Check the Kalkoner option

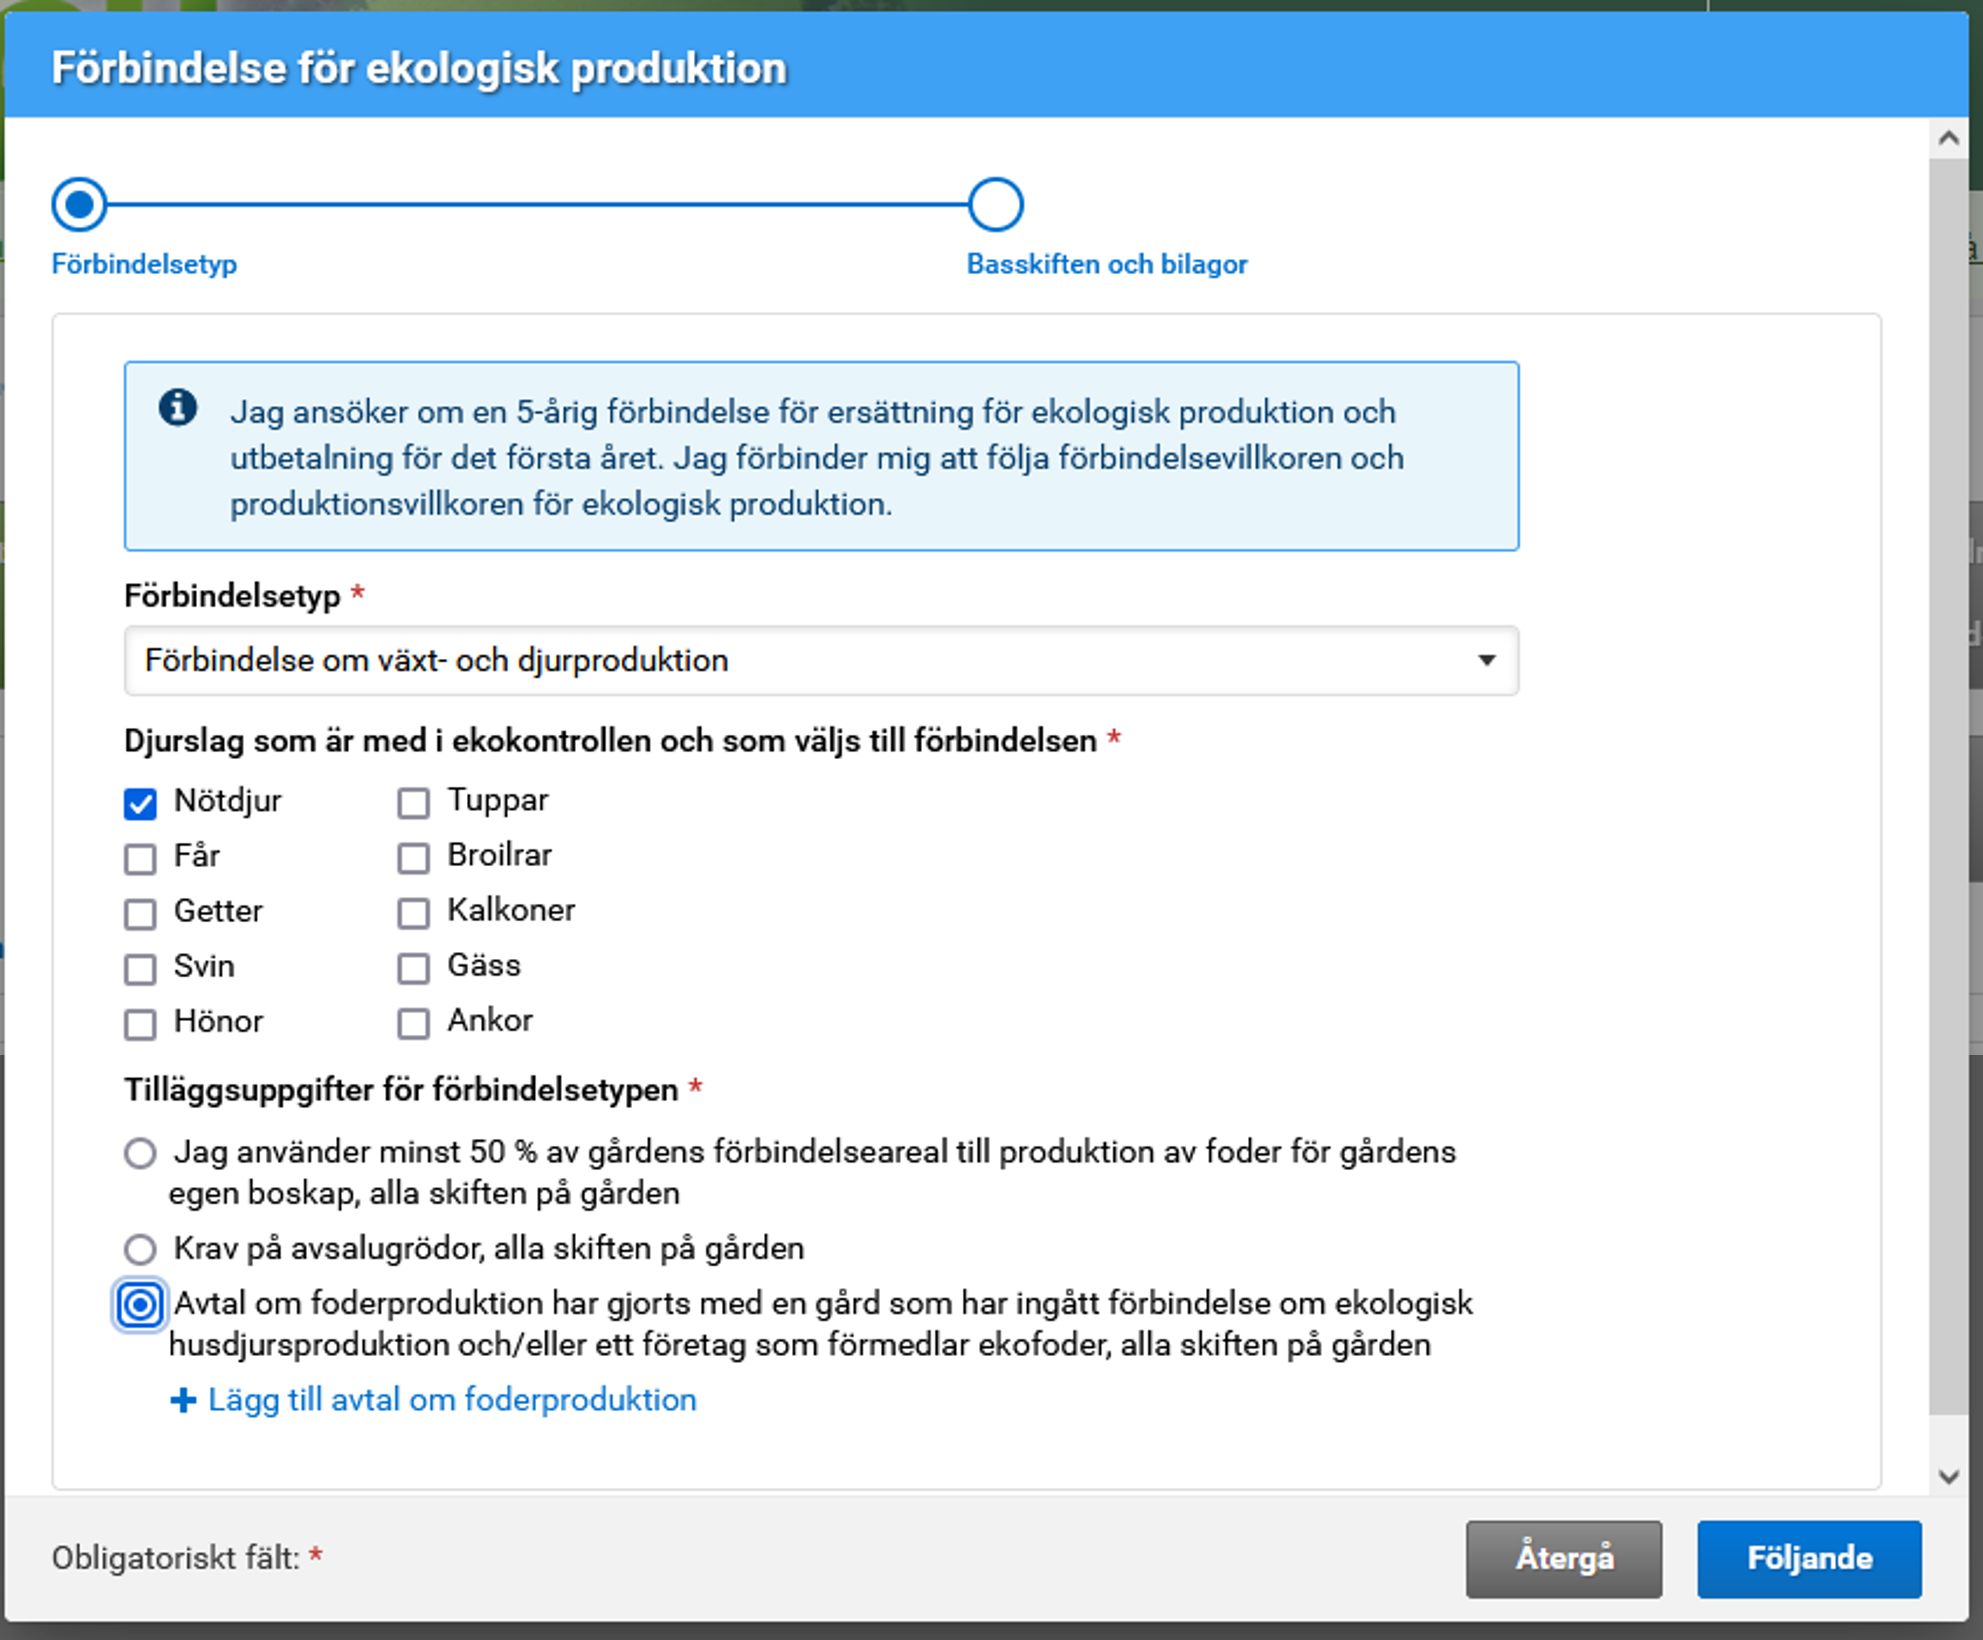click(413, 912)
